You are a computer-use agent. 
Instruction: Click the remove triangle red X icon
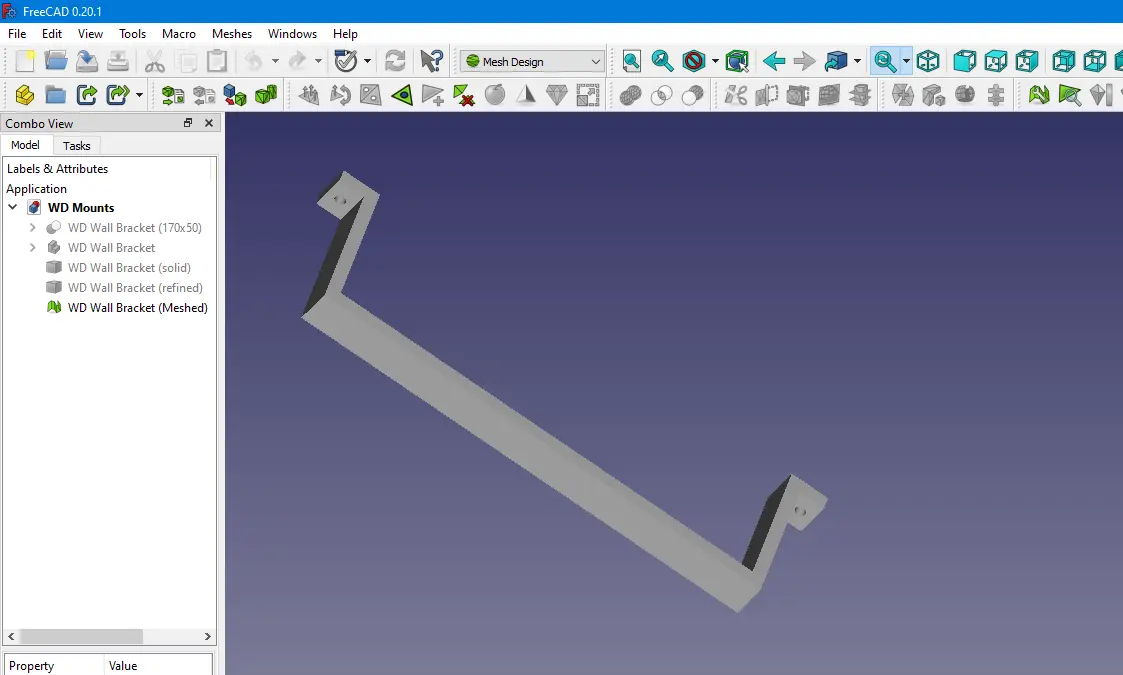463,95
